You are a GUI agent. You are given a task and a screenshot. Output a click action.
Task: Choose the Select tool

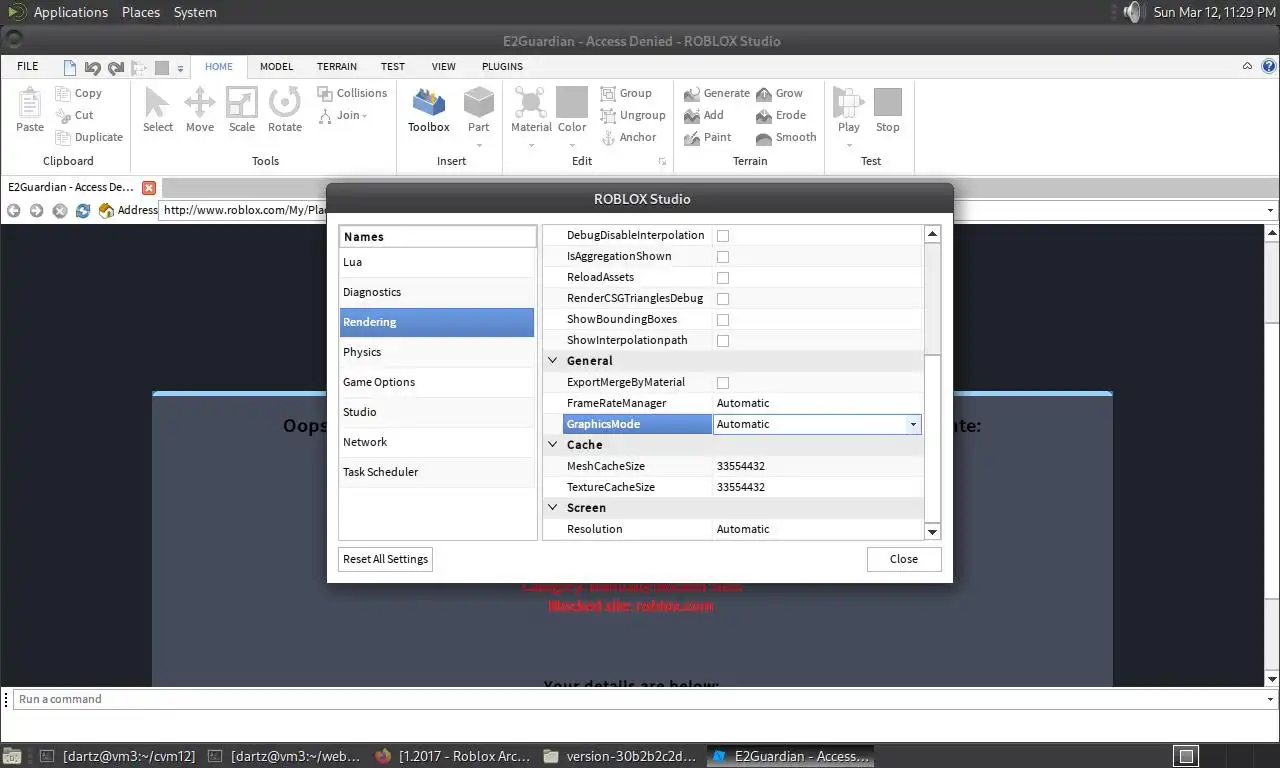click(158, 110)
